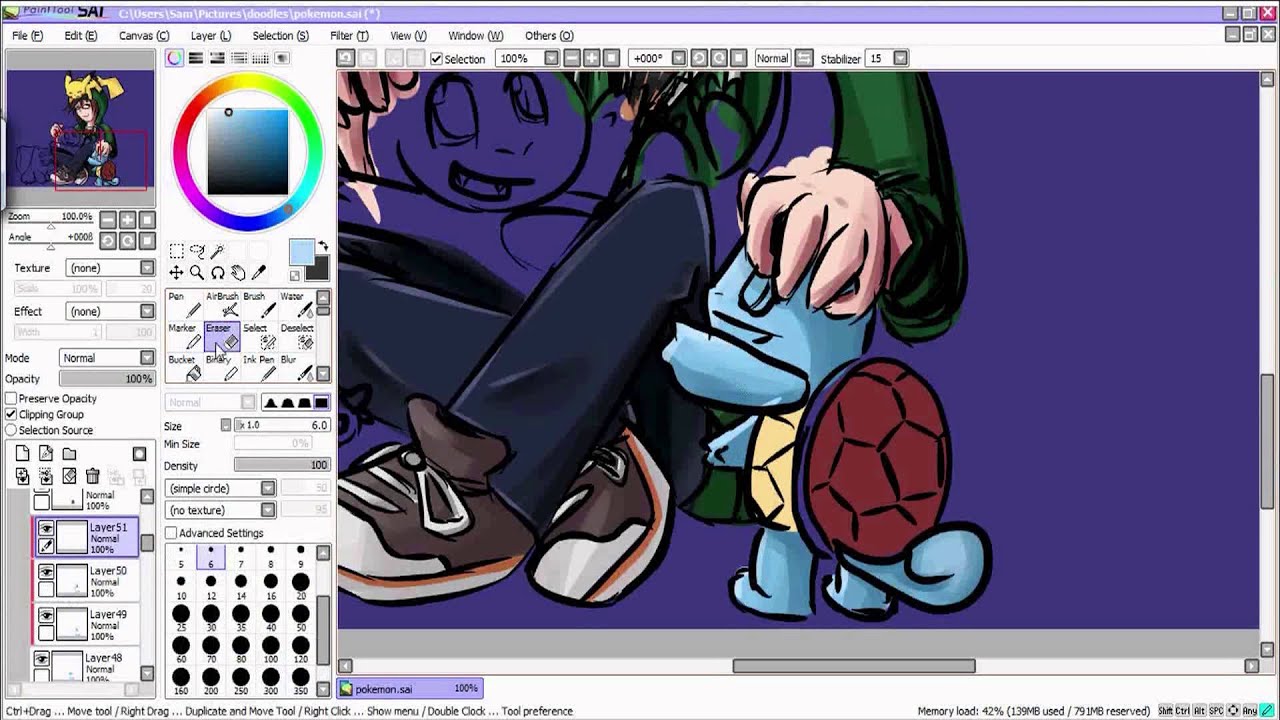Click the light blue foreground color swatch
Image resolution: width=1280 pixels, height=720 pixels.
301,252
